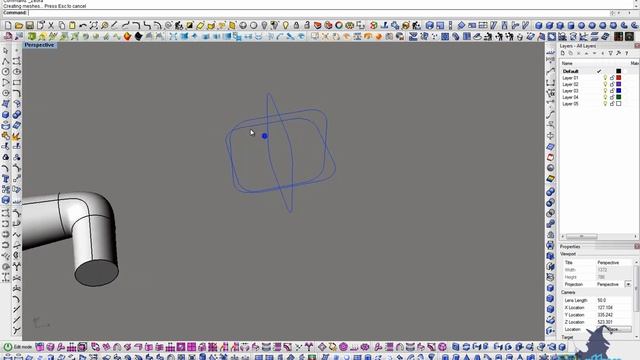Viewport: 640px width, 360px height.
Task: Click Layer 01's red color swatch
Action: pos(618,78)
